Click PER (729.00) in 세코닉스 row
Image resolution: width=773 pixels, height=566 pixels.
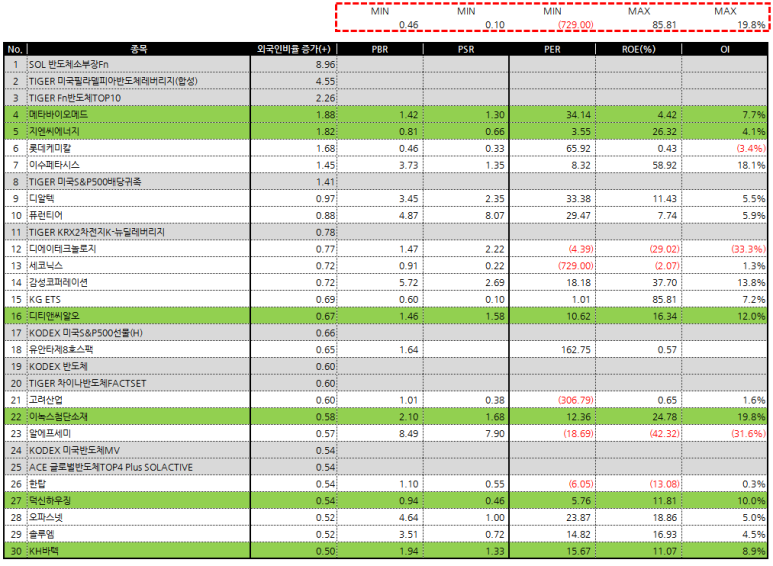(576, 266)
